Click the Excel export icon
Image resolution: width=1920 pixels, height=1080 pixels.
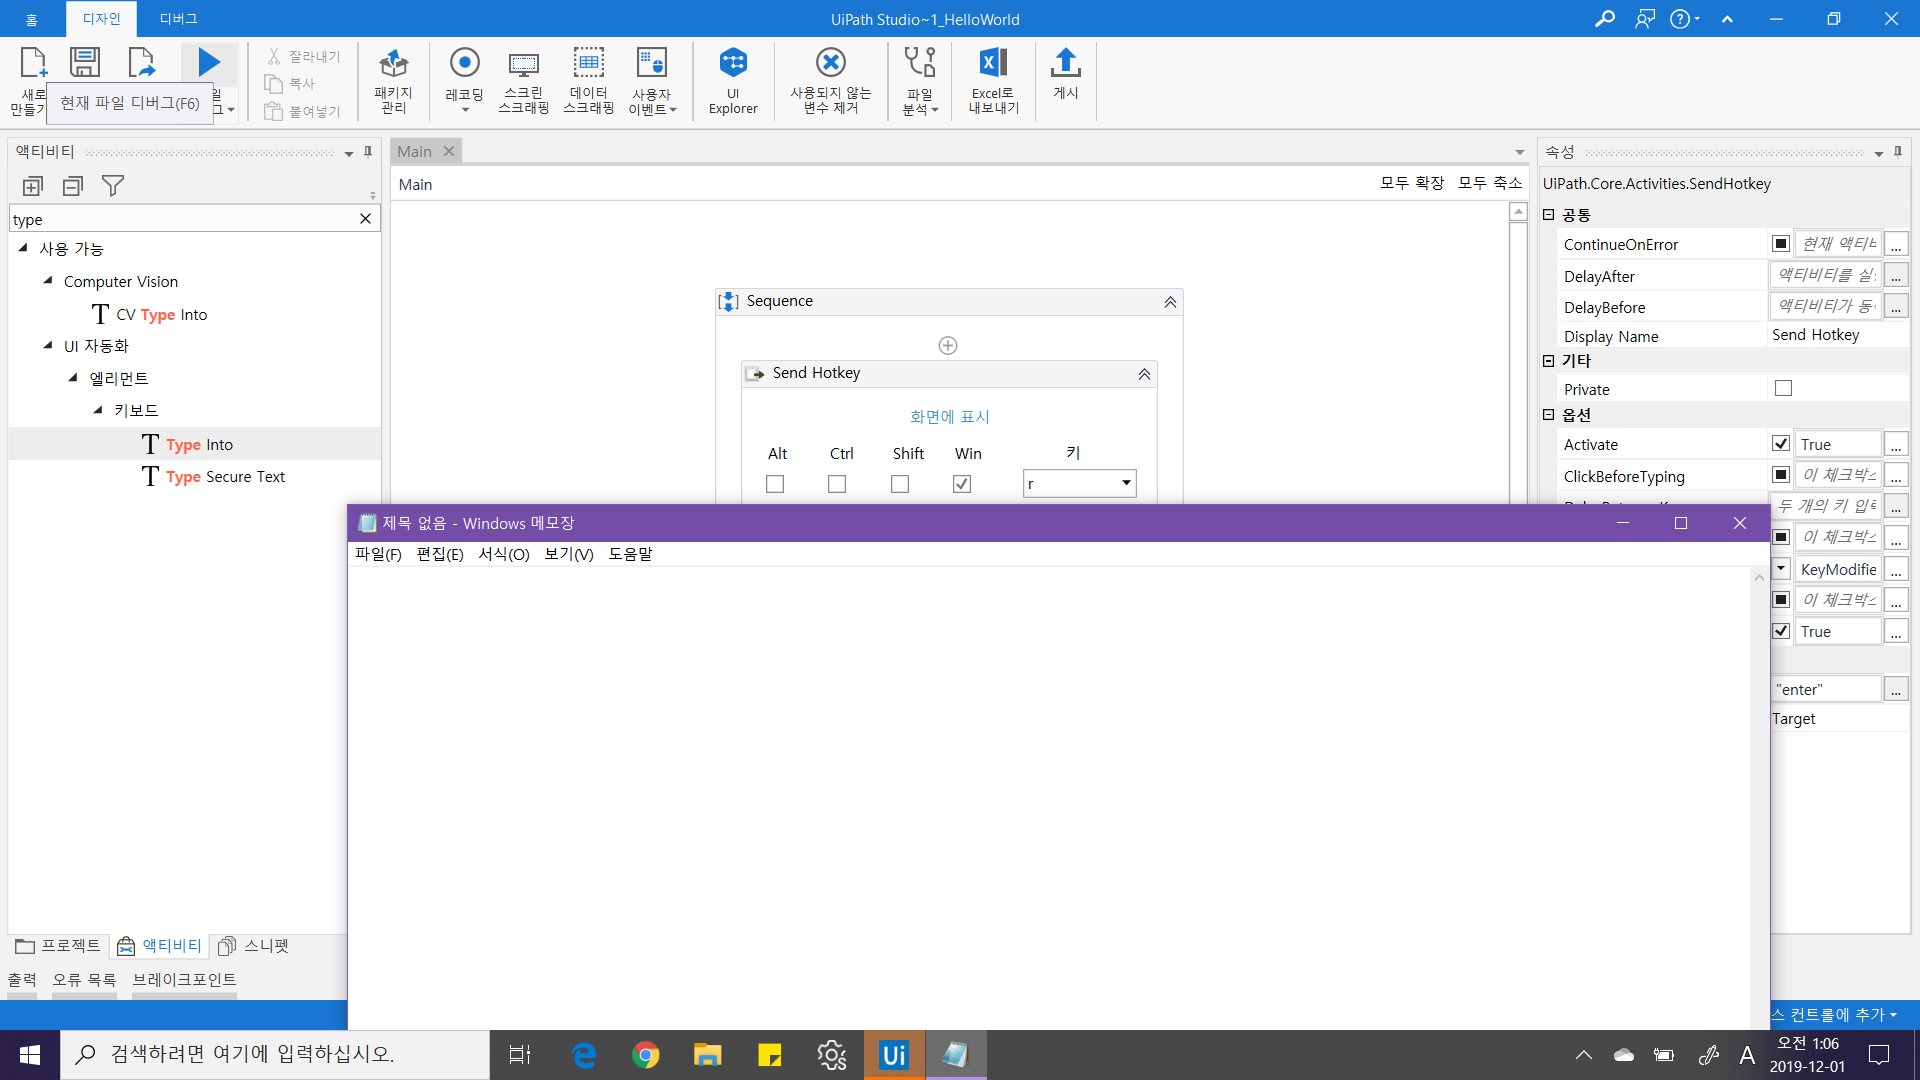(x=992, y=64)
